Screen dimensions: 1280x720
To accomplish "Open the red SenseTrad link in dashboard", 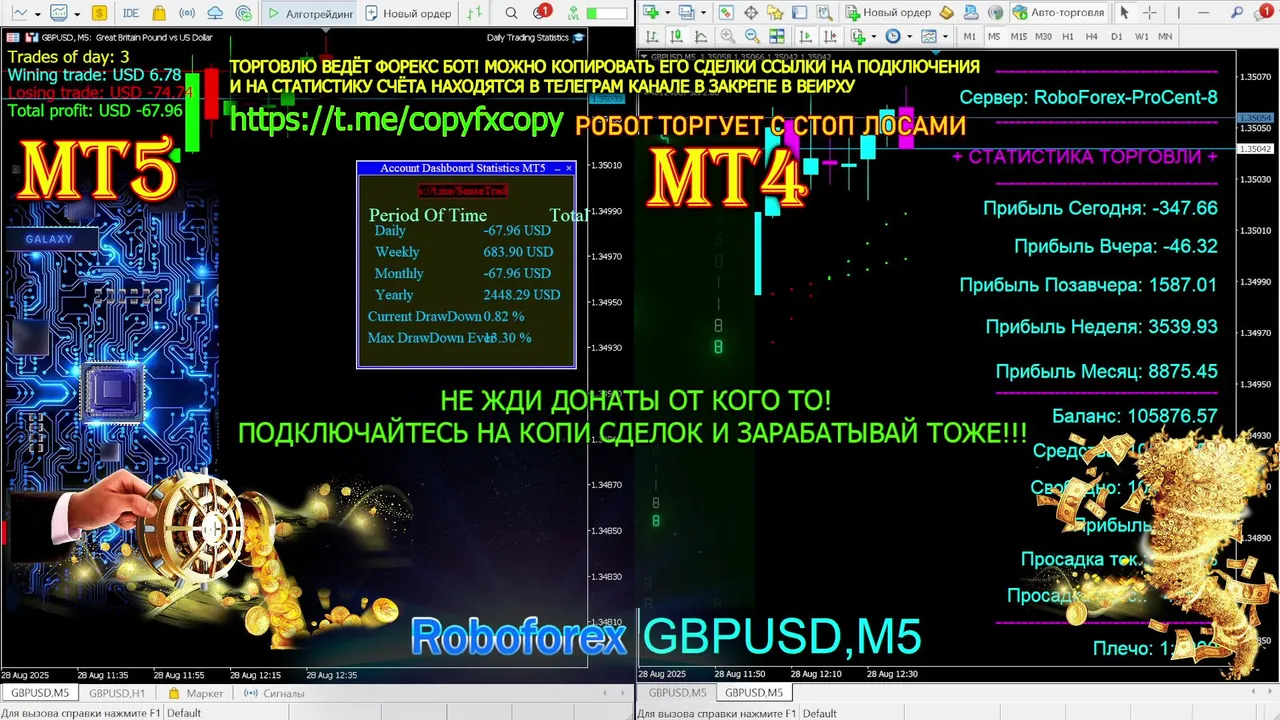I will click(463, 191).
